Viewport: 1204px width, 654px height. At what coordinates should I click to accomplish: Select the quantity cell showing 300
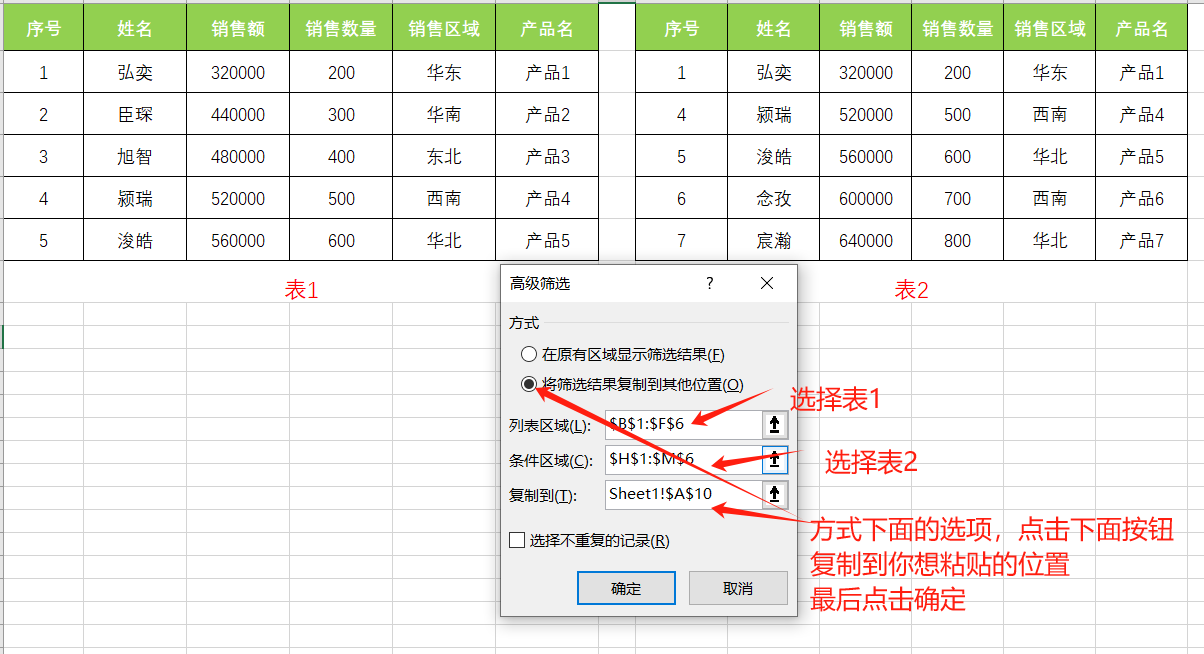(x=341, y=115)
